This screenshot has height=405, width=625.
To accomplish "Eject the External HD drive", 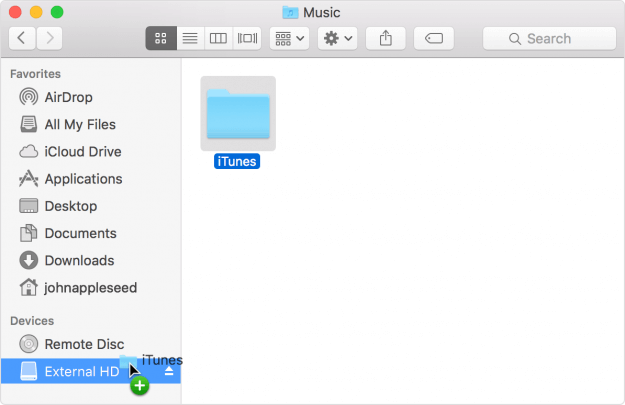I will pos(169,372).
